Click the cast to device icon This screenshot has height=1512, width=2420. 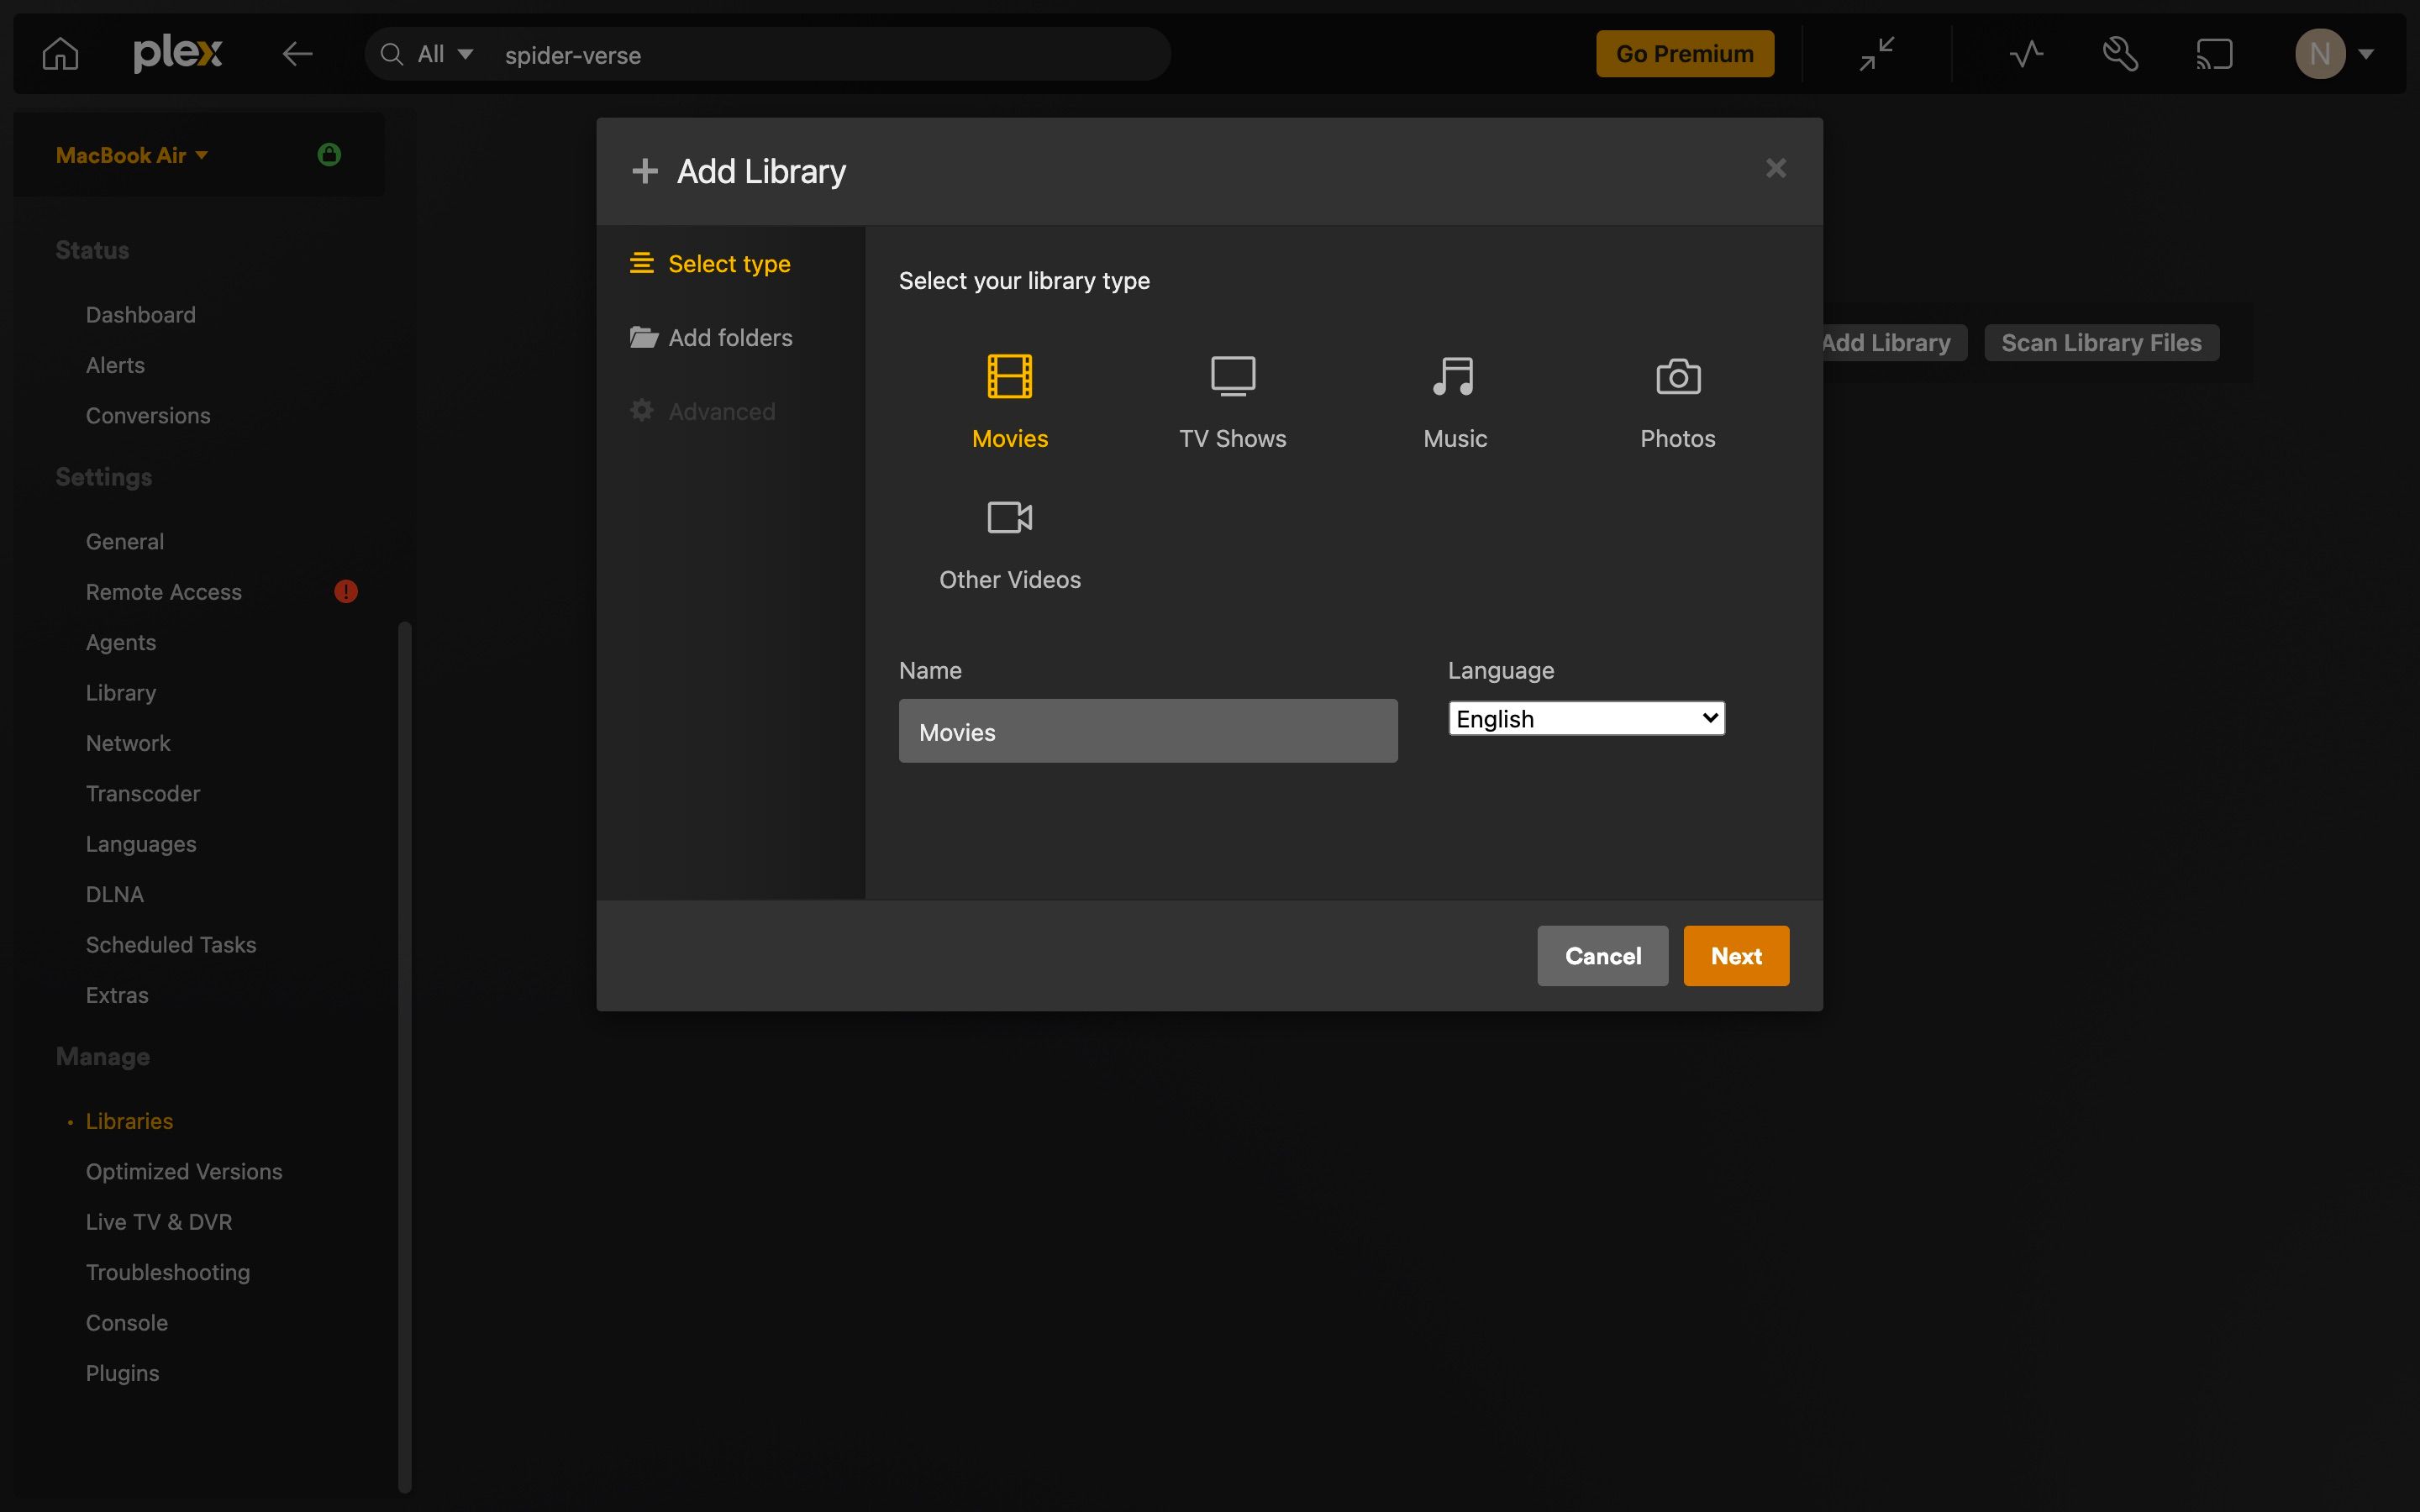click(x=2214, y=53)
